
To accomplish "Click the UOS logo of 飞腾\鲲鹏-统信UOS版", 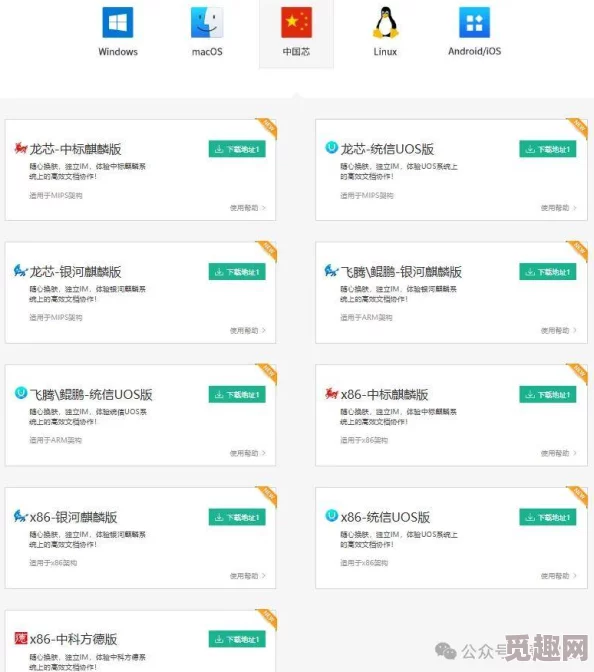I will (21, 392).
